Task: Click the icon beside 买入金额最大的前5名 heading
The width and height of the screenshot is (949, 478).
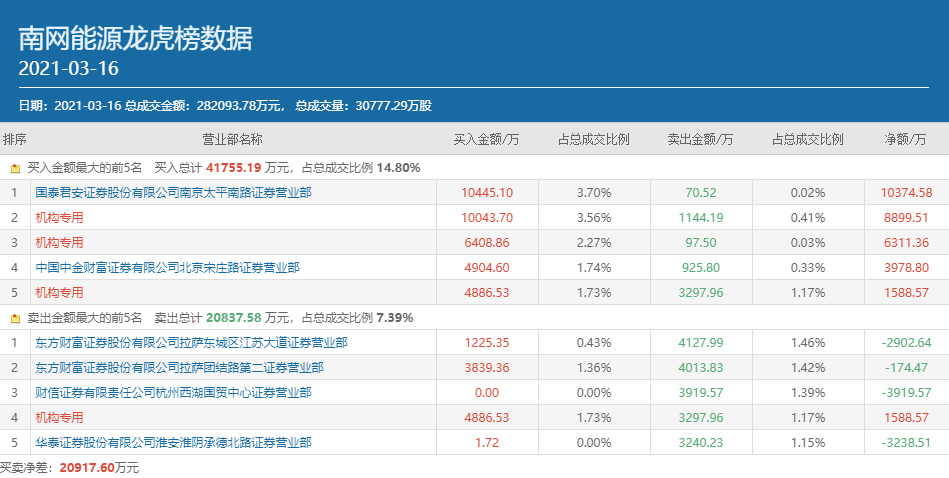Action: [x=15, y=168]
